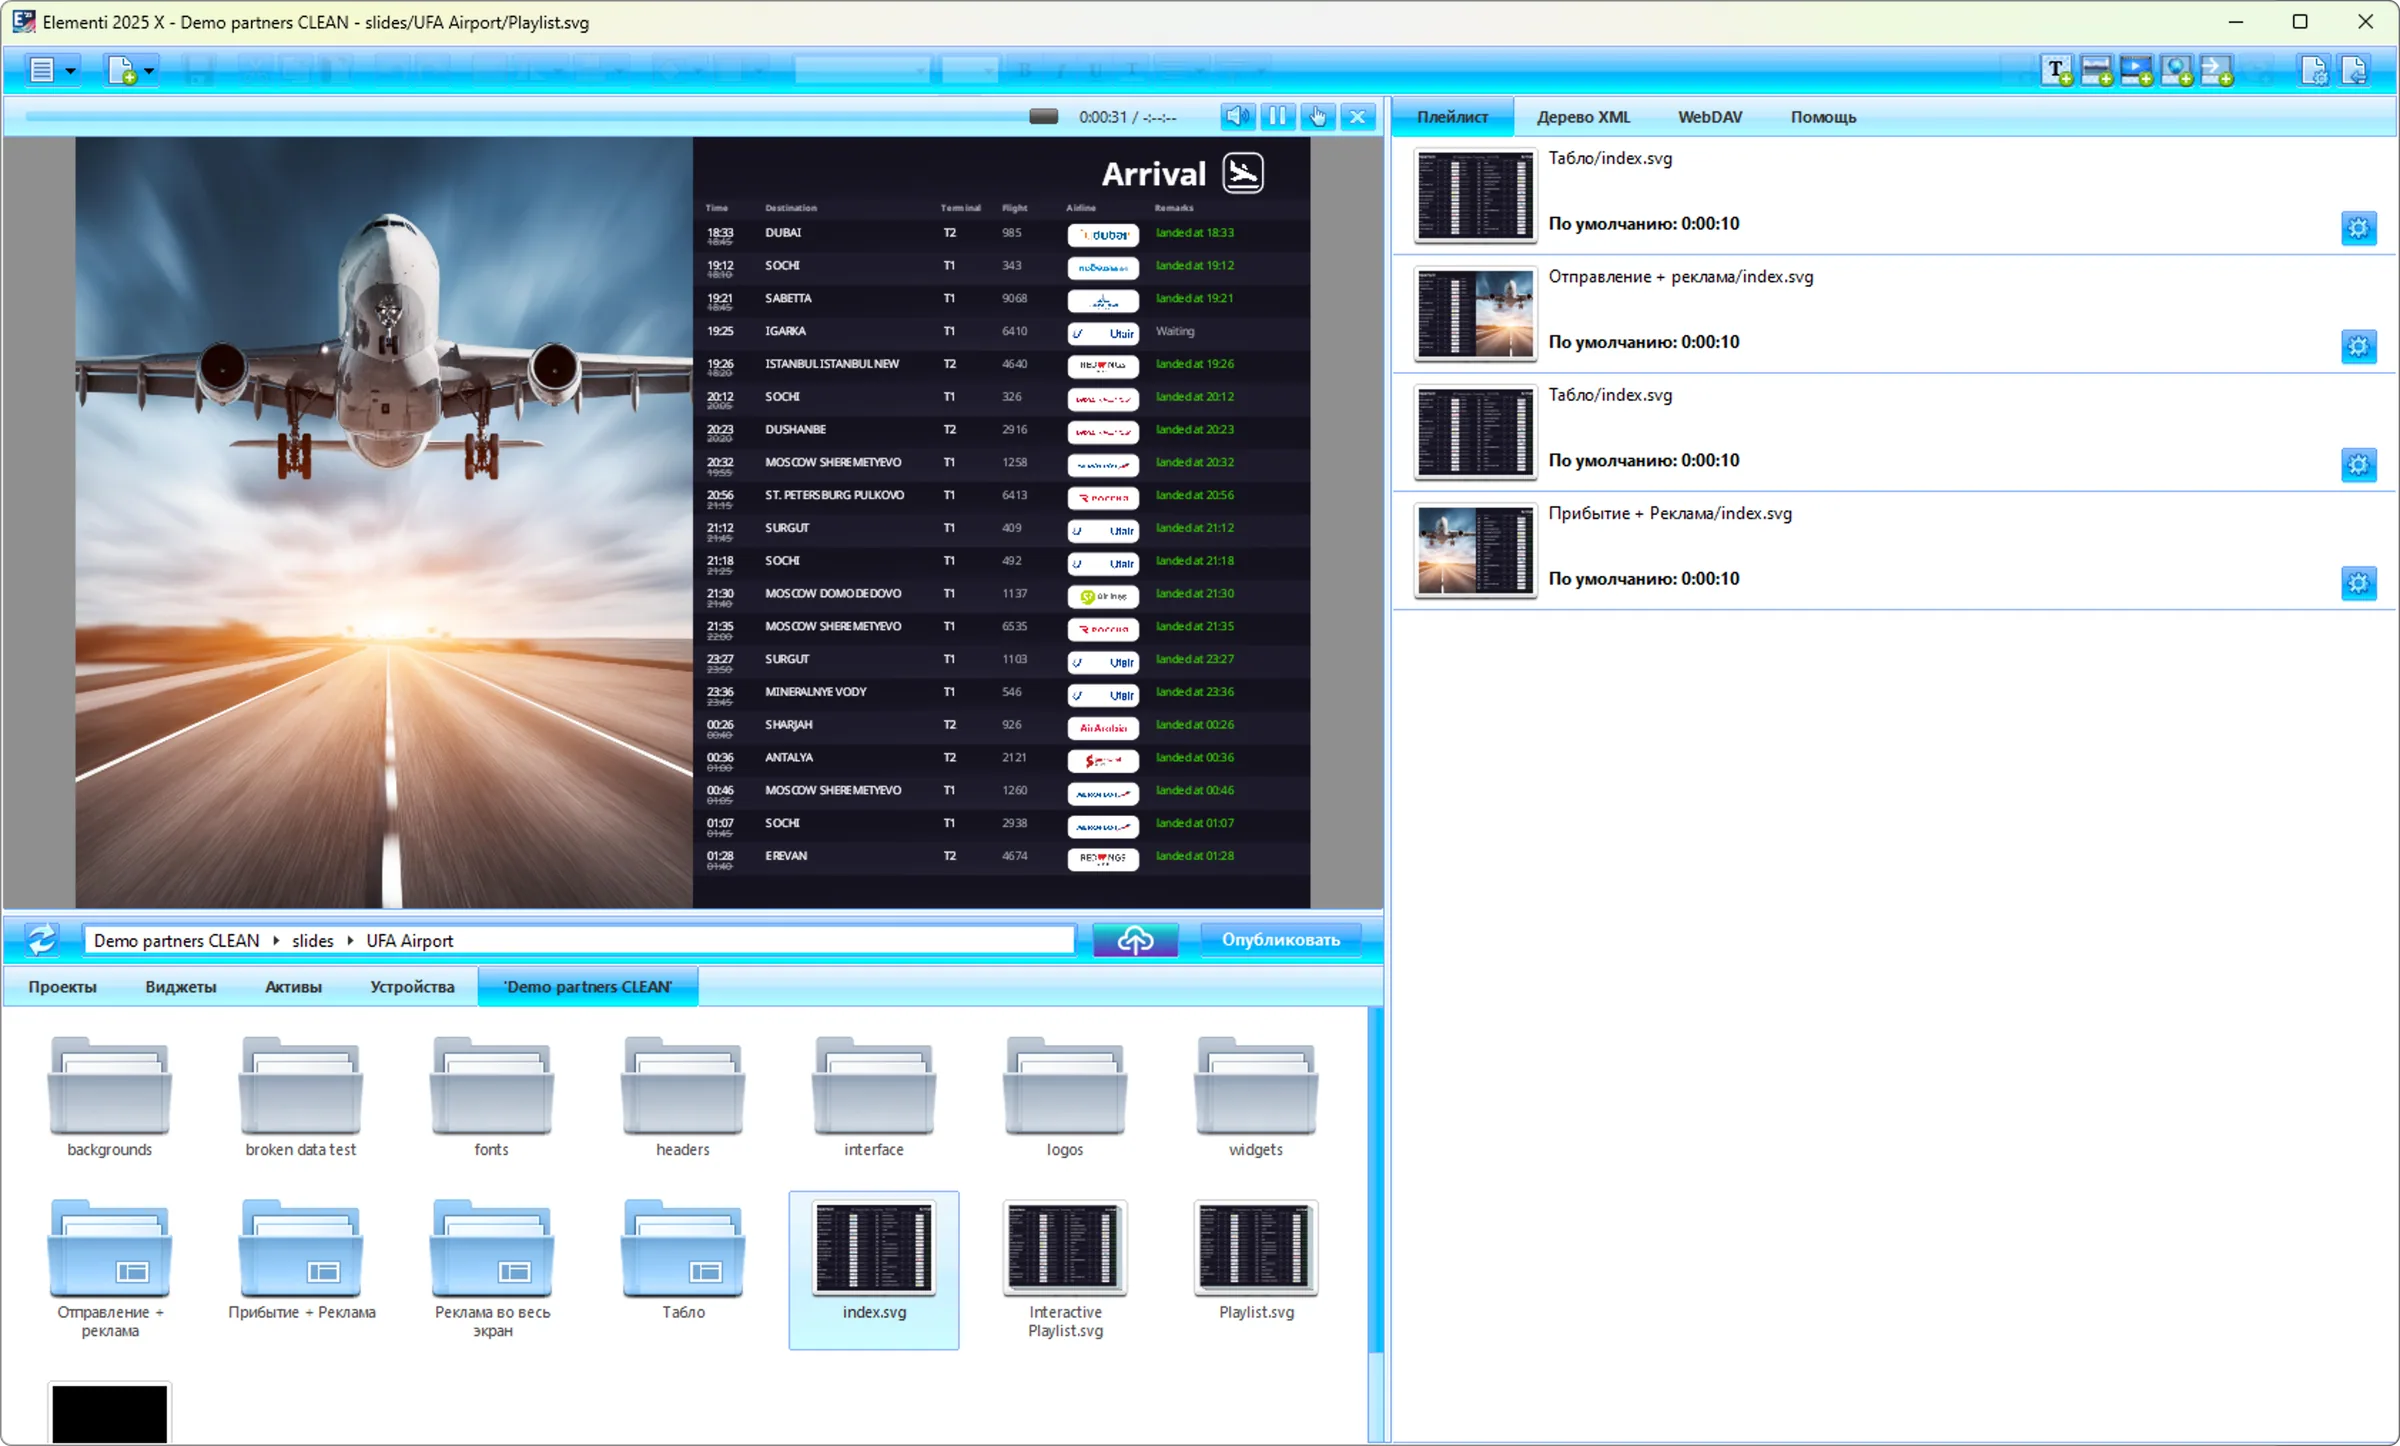This screenshot has width=2400, height=1446.
Task: Toggle the hand interaction mode in preview
Action: coord(1317,116)
